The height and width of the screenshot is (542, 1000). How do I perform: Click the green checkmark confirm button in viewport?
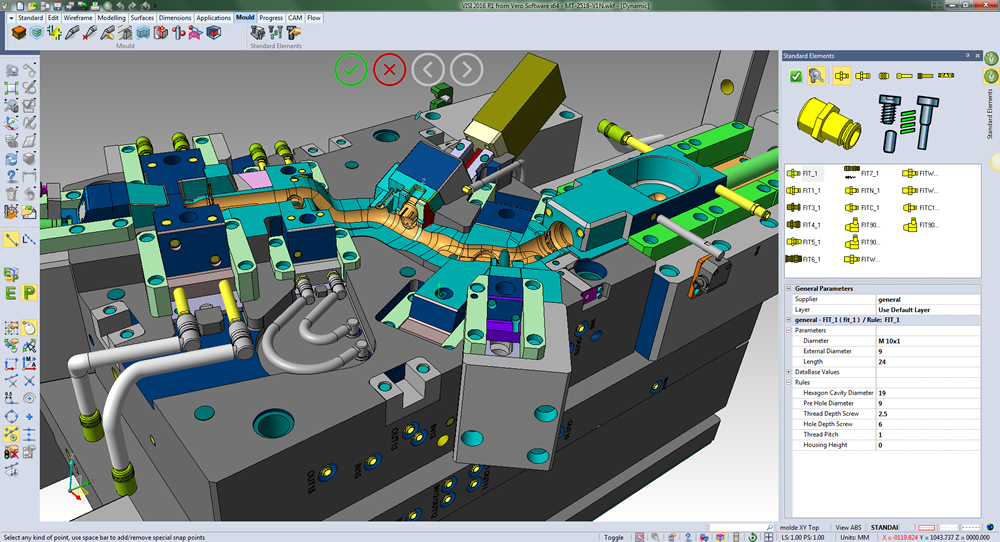pos(350,69)
